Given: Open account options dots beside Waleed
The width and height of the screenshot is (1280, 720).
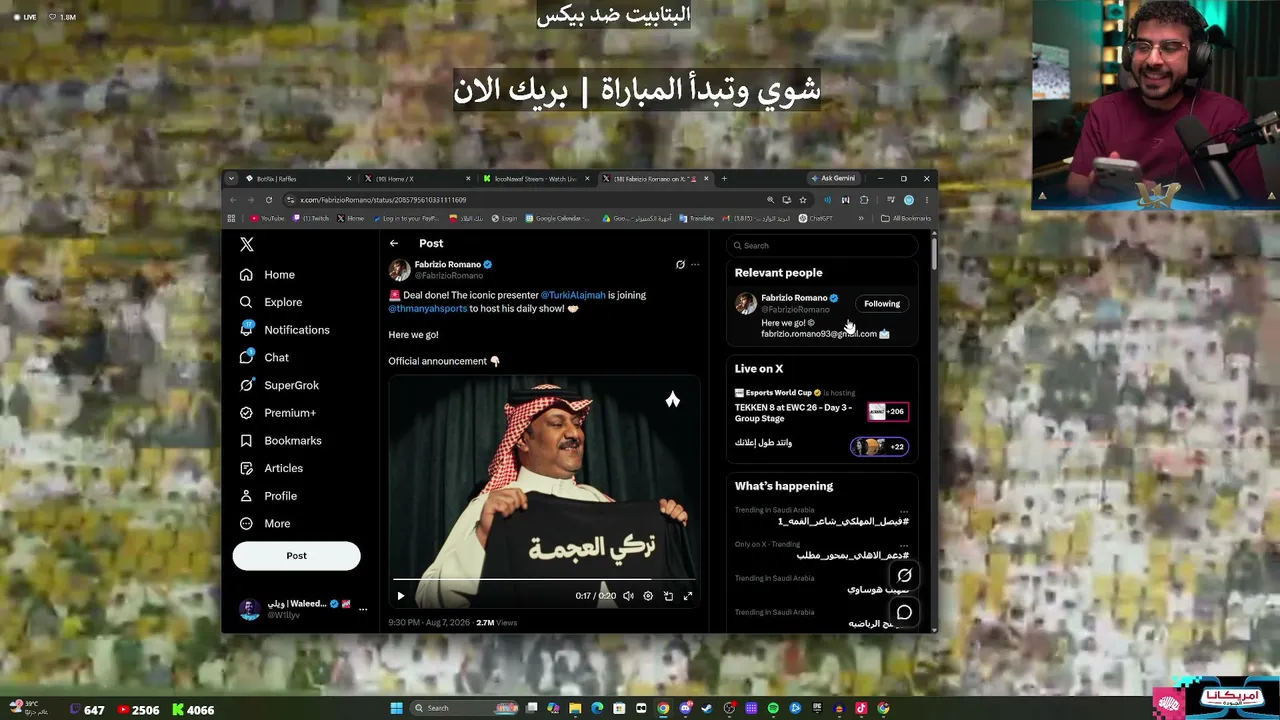Looking at the screenshot, I should tap(363, 609).
